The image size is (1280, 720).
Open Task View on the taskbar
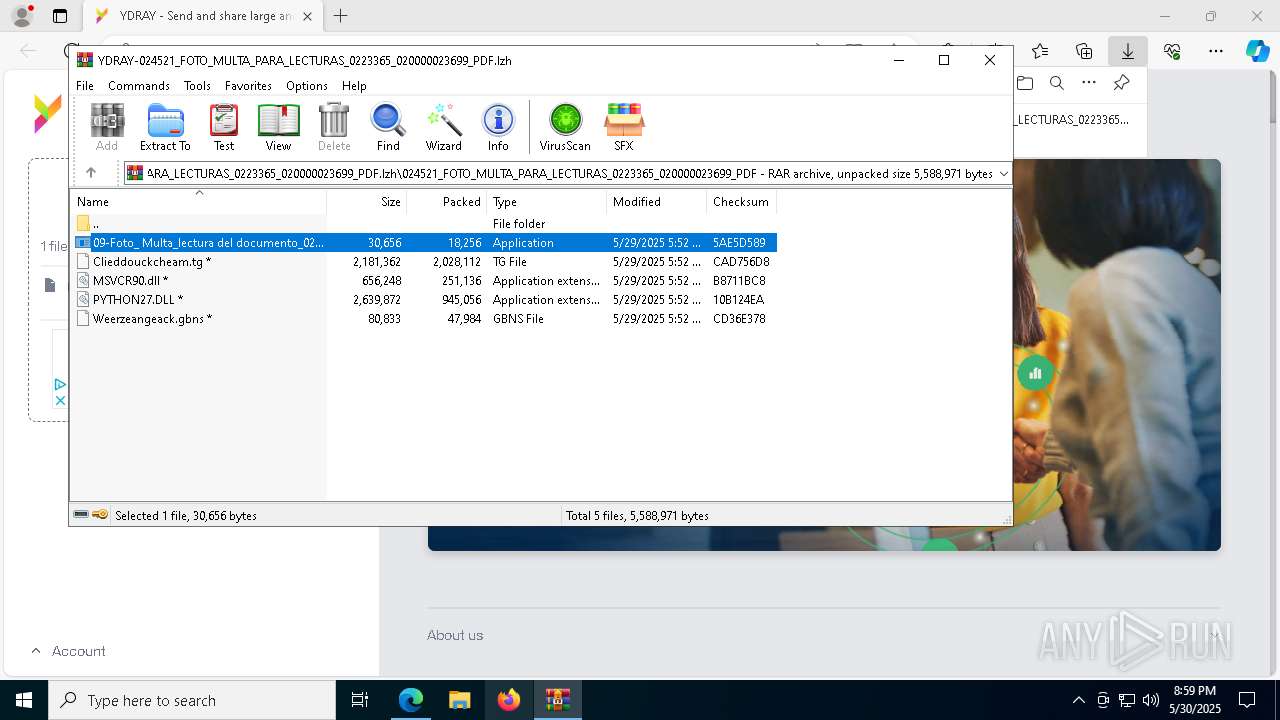coord(360,700)
